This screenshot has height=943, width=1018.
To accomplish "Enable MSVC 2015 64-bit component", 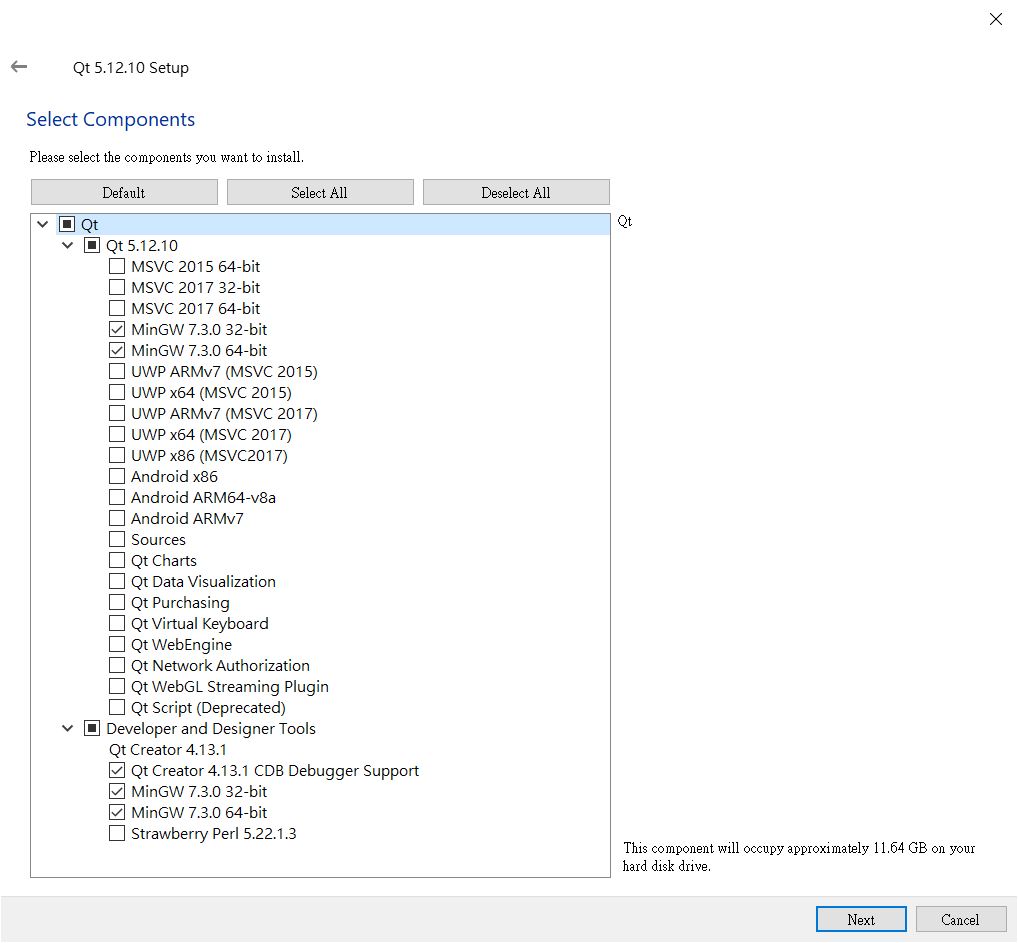I will point(117,266).
